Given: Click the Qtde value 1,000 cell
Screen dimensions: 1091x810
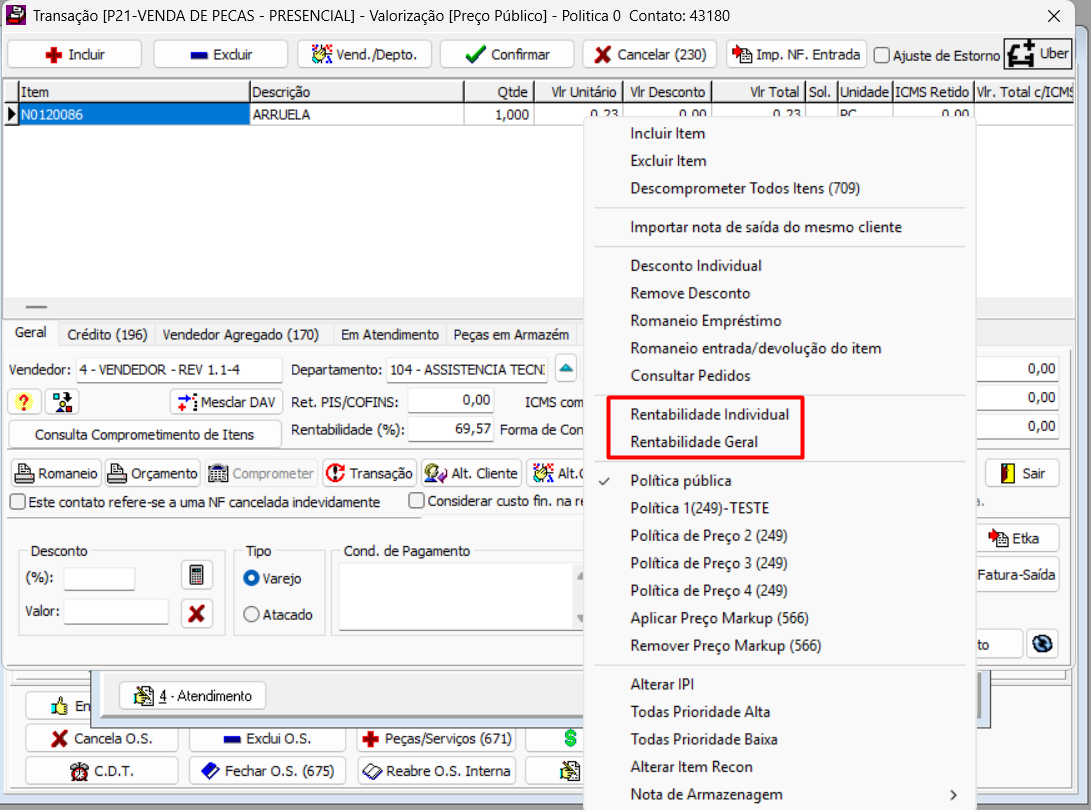Looking at the screenshot, I should click(x=499, y=115).
